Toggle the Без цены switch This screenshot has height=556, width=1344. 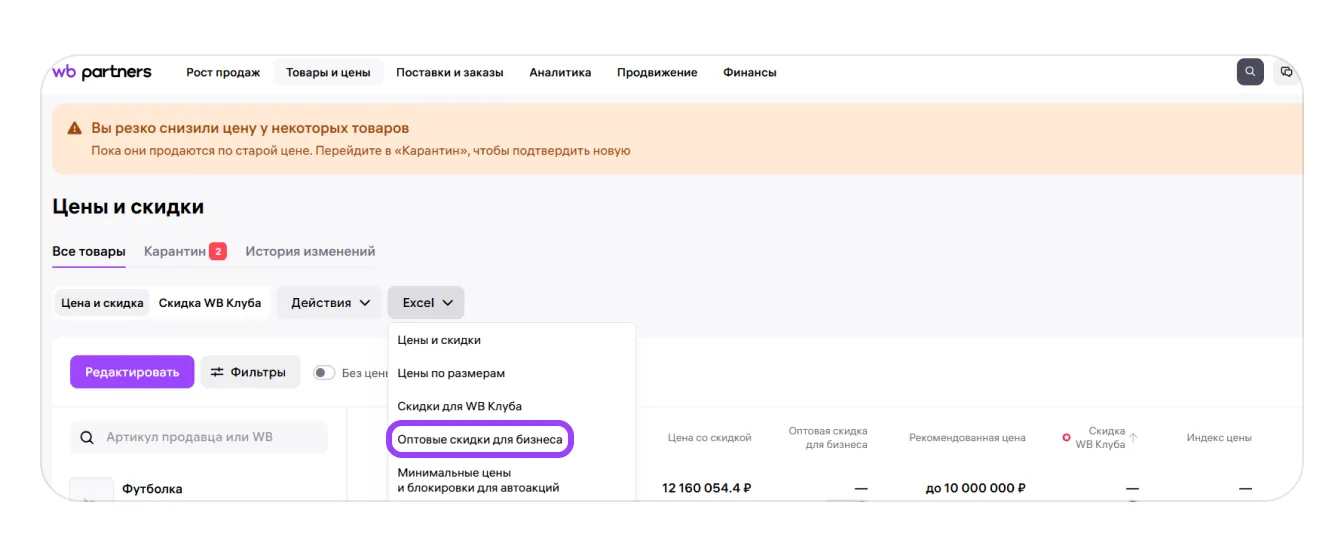tap(324, 372)
